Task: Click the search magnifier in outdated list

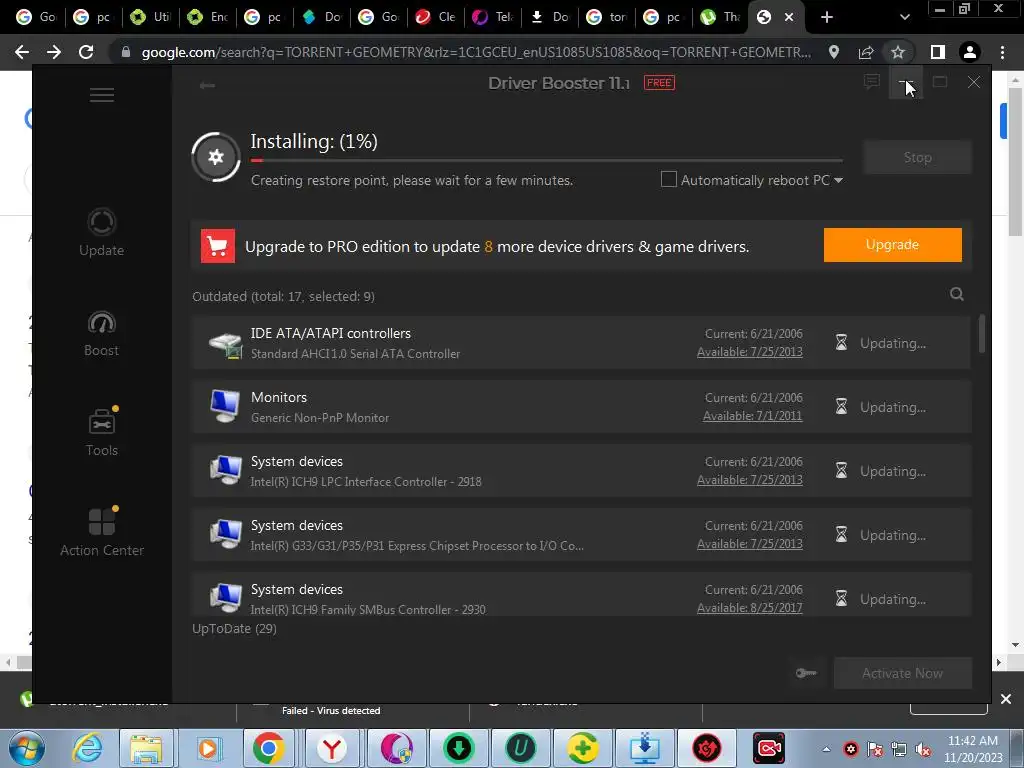Action: (957, 294)
